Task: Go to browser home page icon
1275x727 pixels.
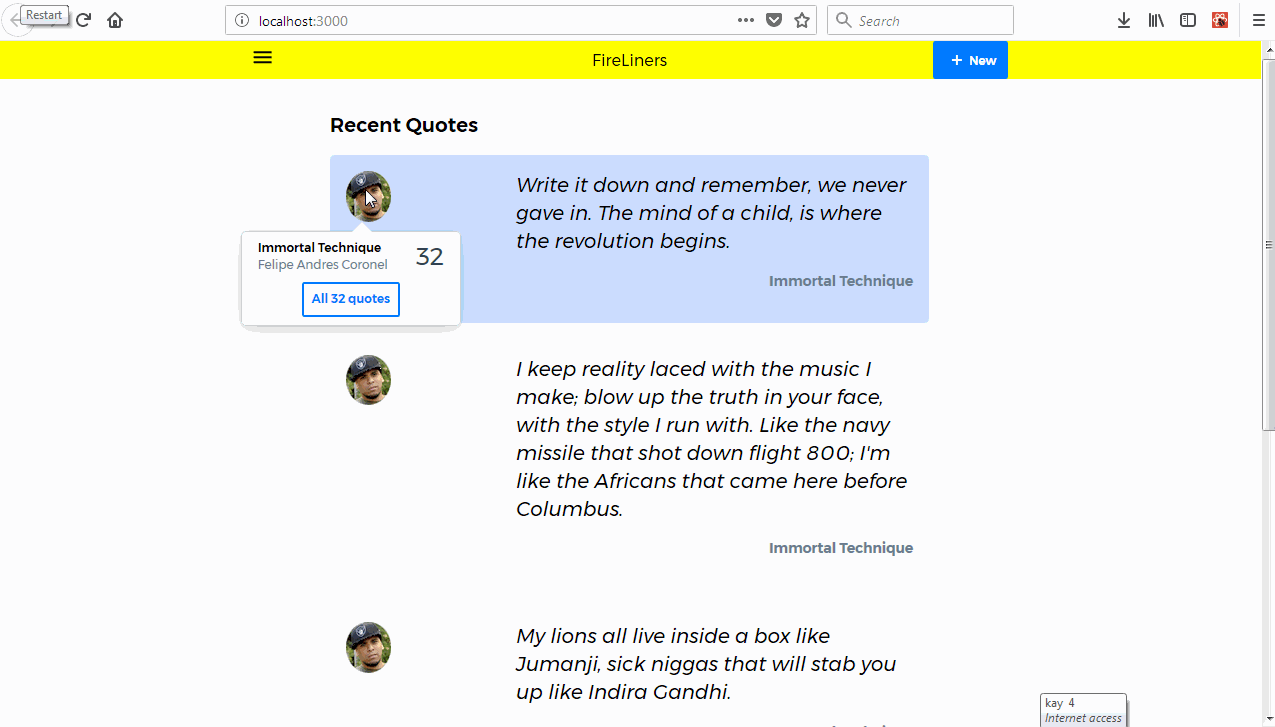Action: coord(115,20)
